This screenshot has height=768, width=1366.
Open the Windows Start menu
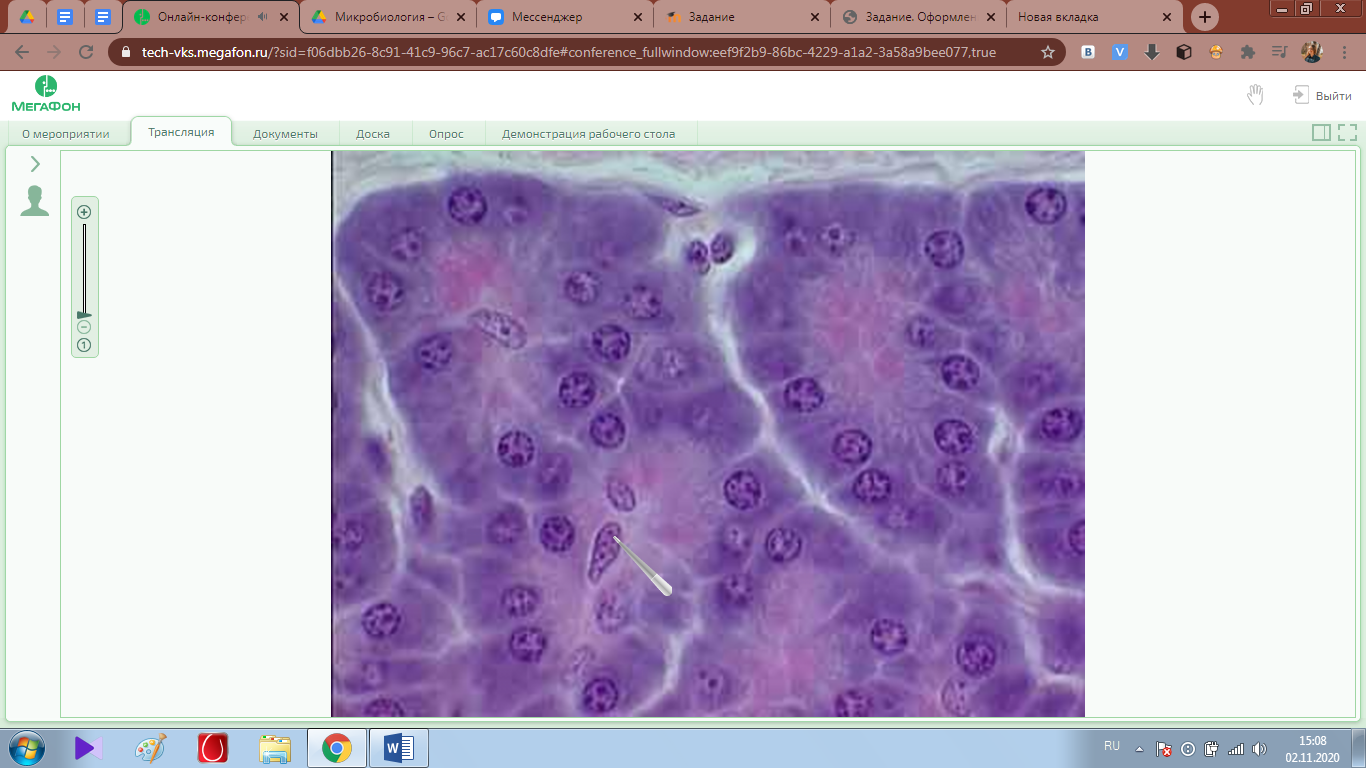coord(27,747)
